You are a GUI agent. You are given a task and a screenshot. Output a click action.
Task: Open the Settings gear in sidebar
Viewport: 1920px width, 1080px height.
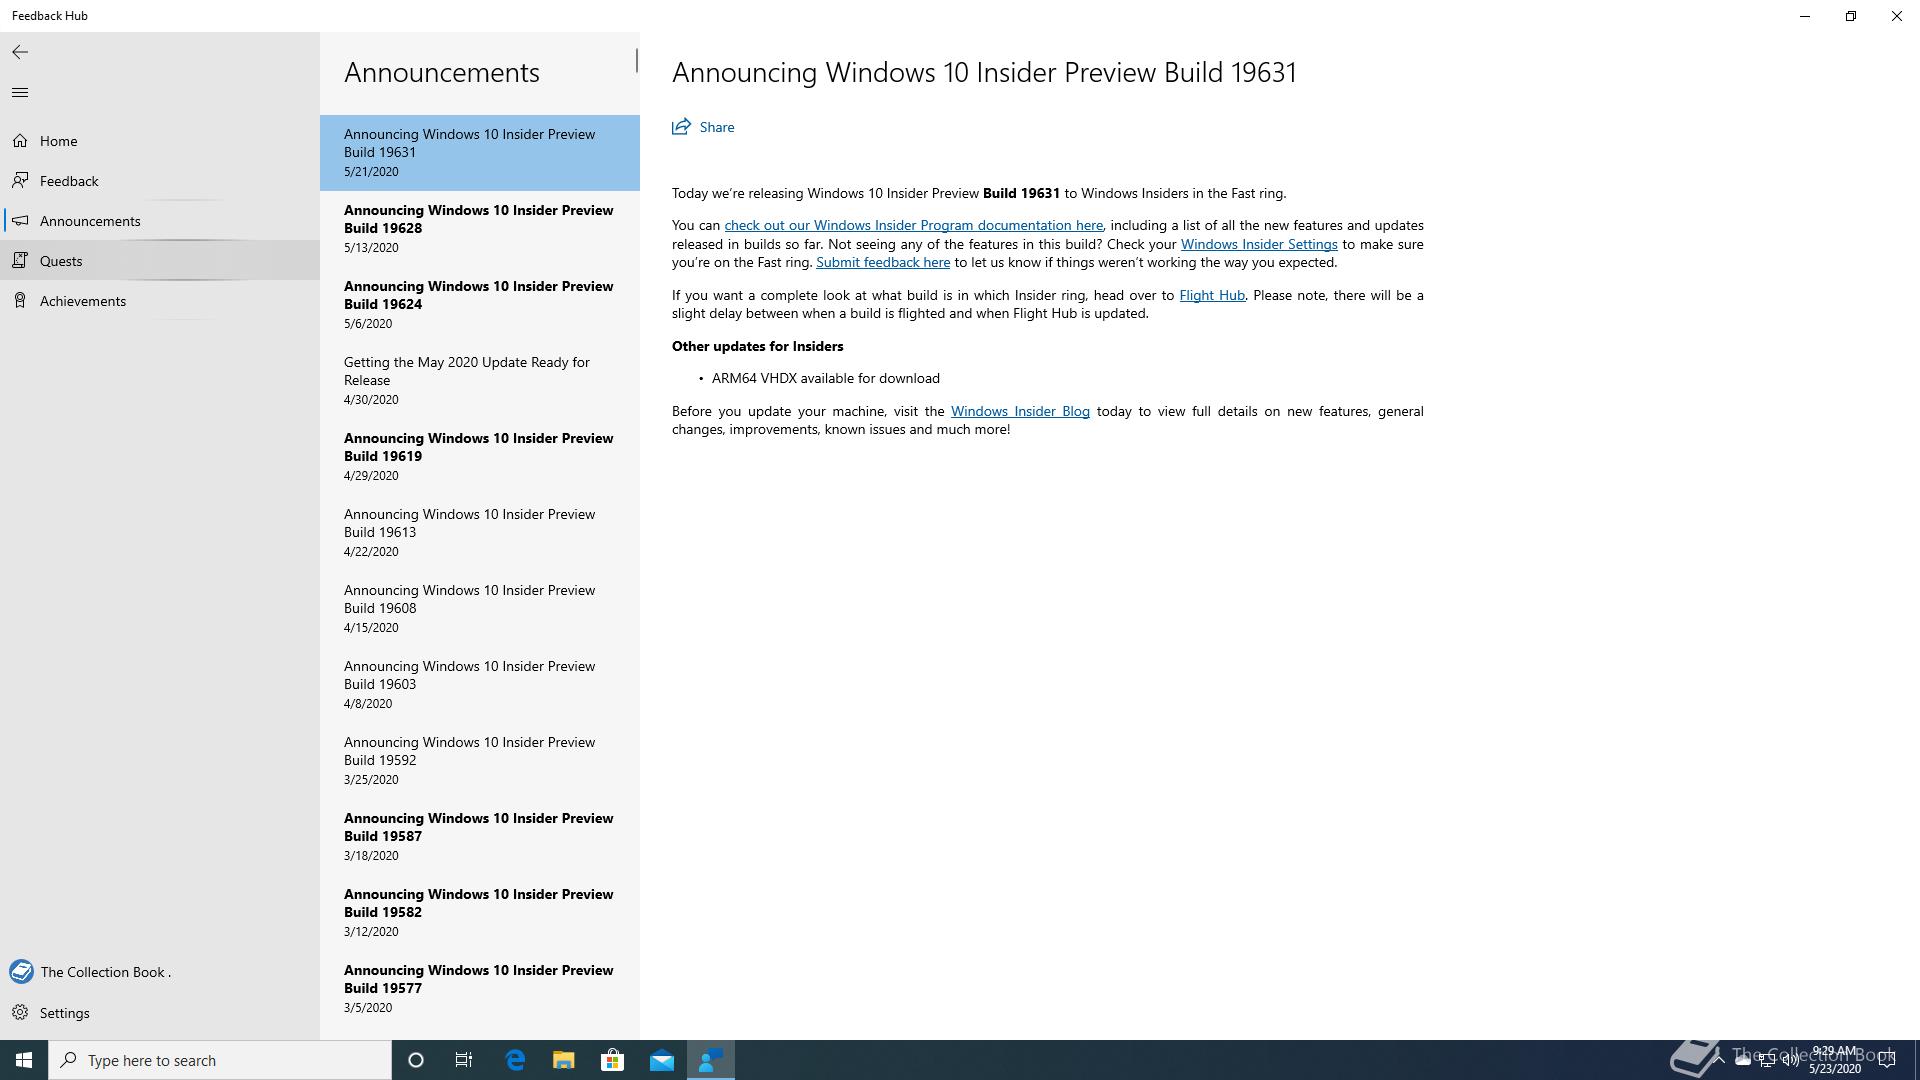coord(20,1013)
